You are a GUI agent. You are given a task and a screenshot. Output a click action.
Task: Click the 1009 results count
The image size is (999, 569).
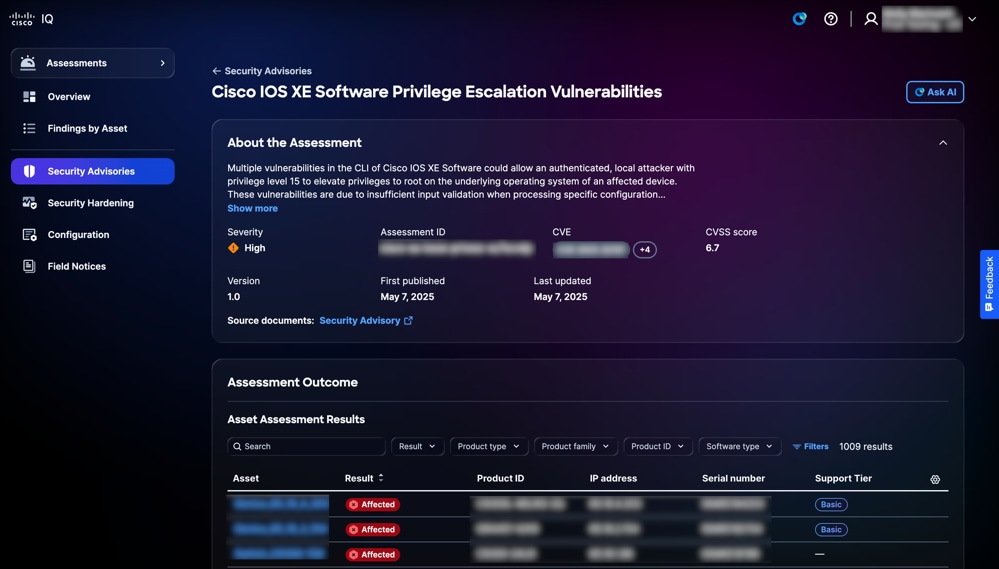(865, 447)
